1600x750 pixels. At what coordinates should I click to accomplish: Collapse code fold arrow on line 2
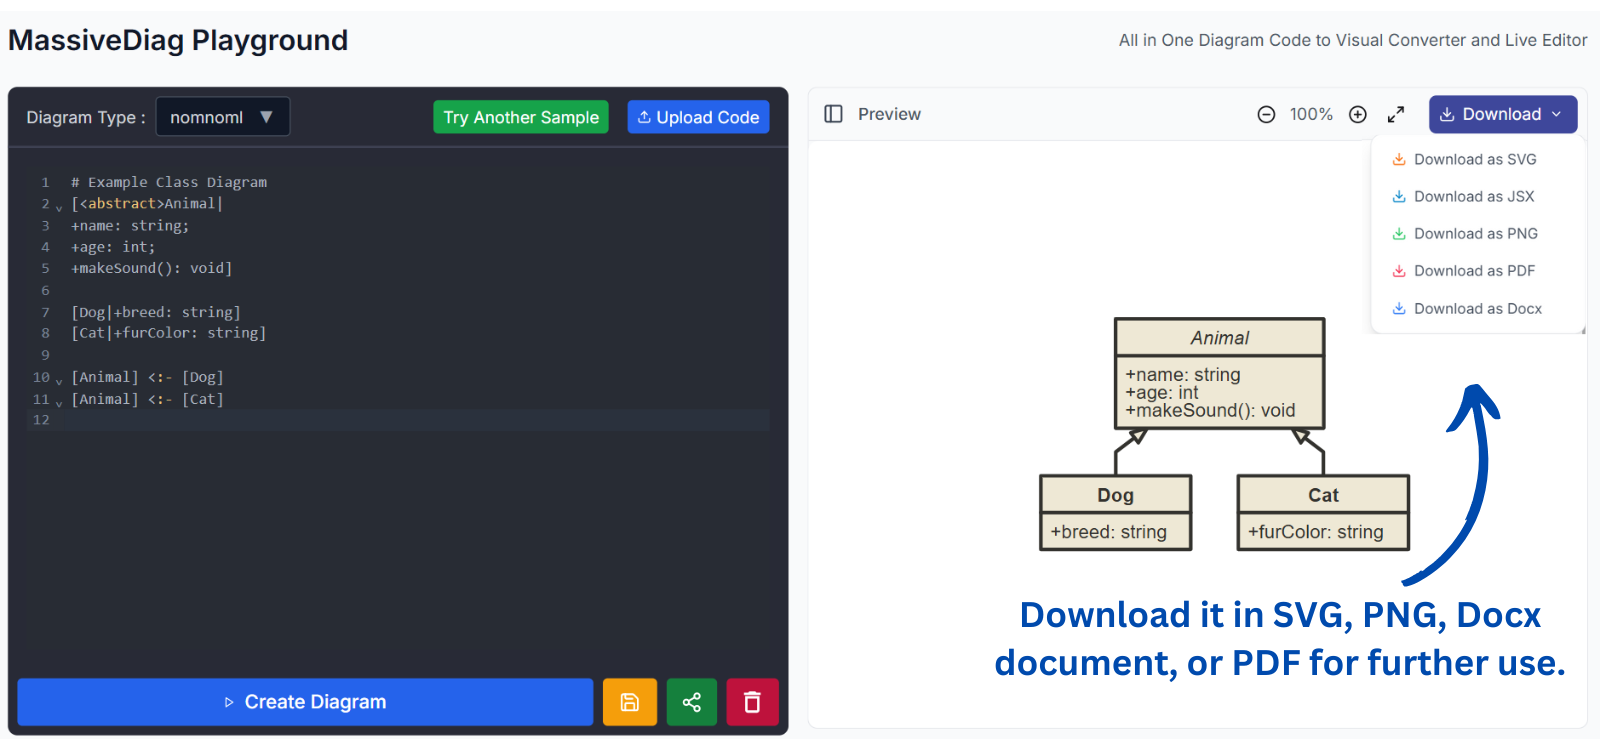pos(59,207)
